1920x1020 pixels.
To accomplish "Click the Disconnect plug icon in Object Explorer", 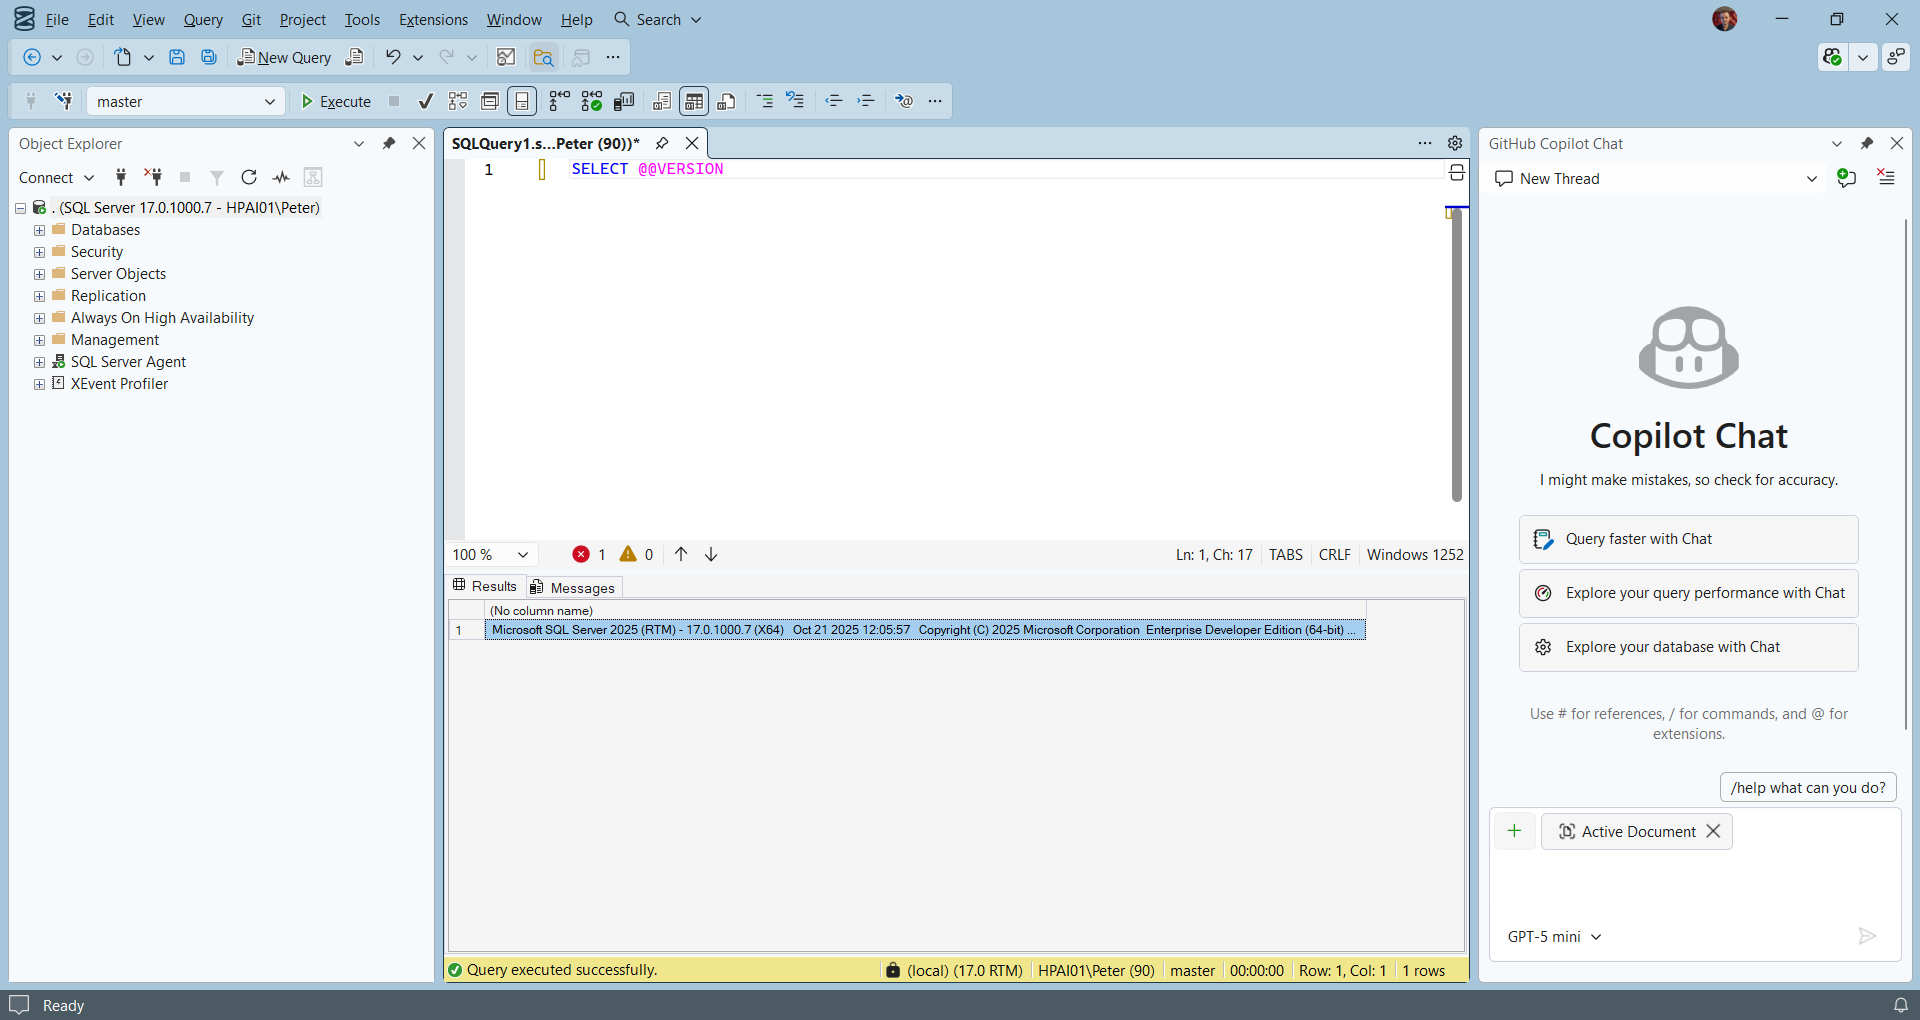I will coord(153,178).
